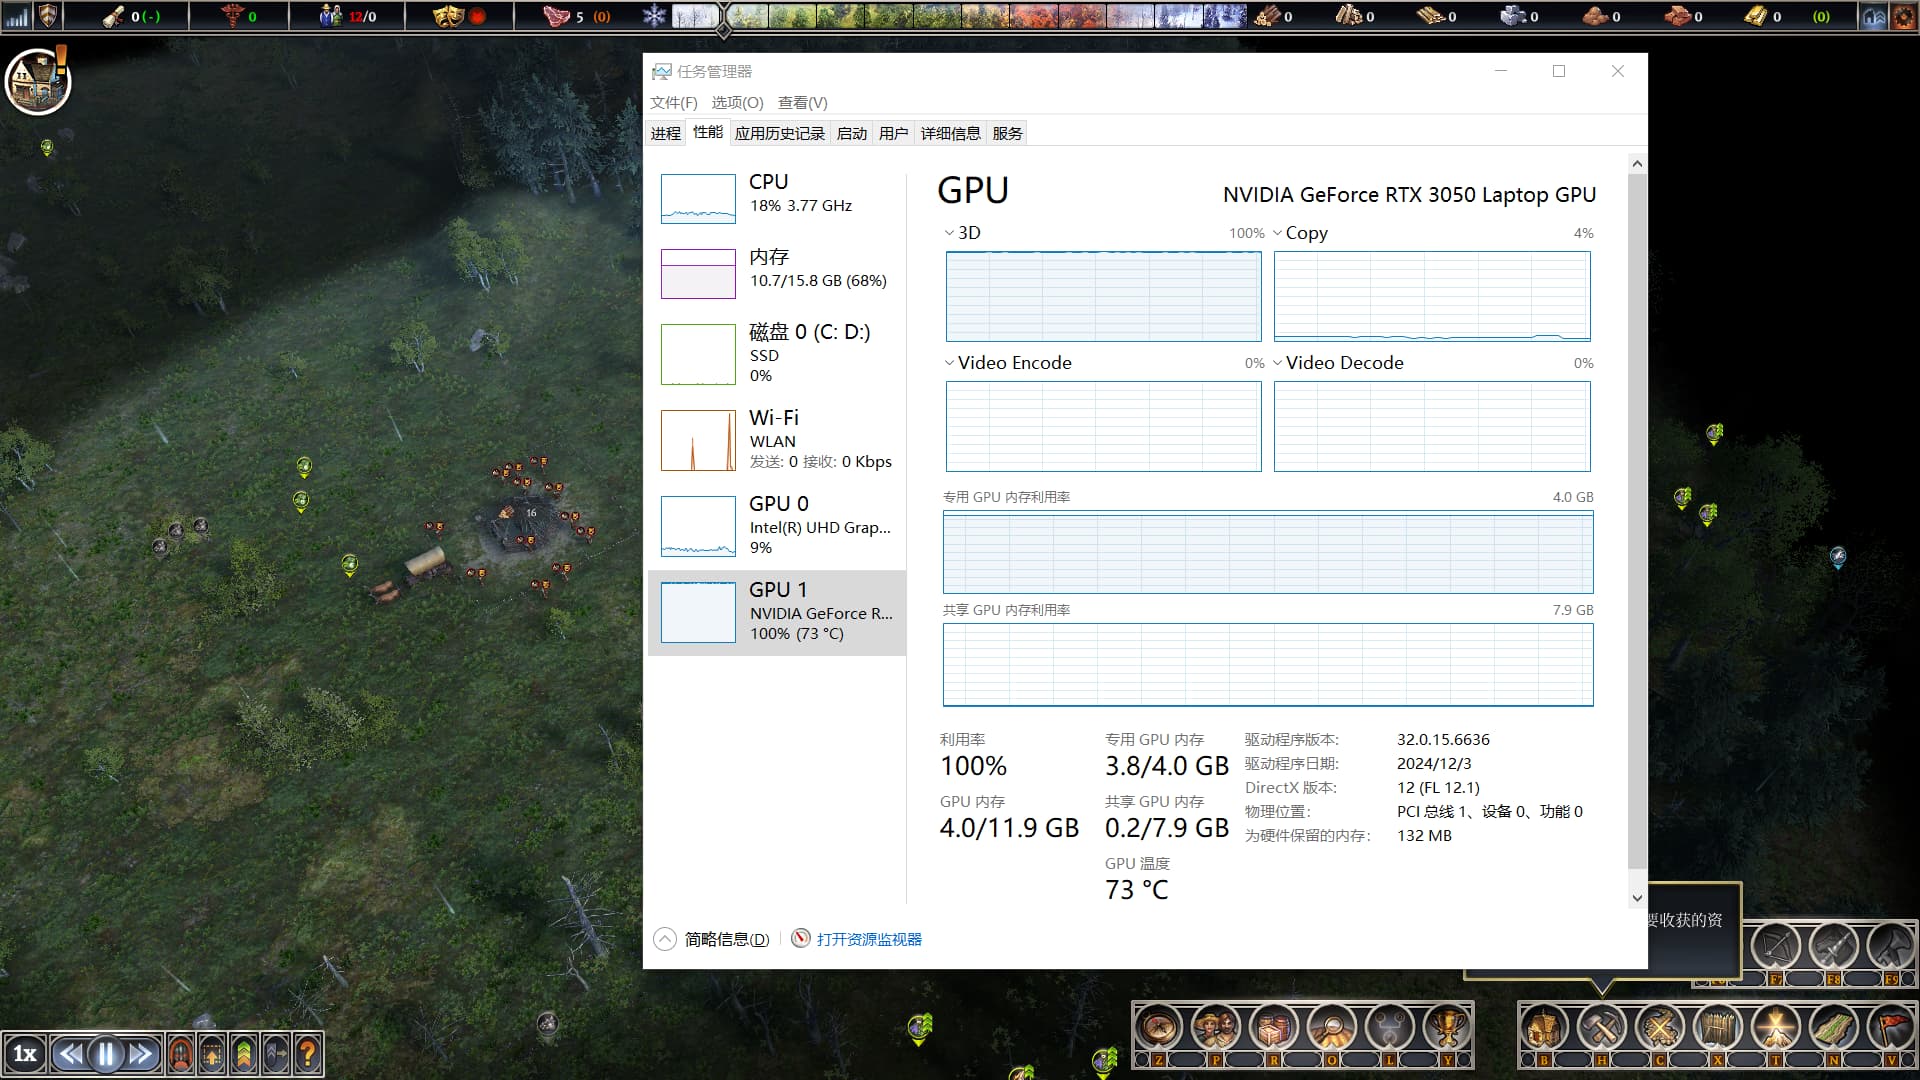
Task: Select the wooden palisade icon (X)
Action: click(x=1717, y=1027)
